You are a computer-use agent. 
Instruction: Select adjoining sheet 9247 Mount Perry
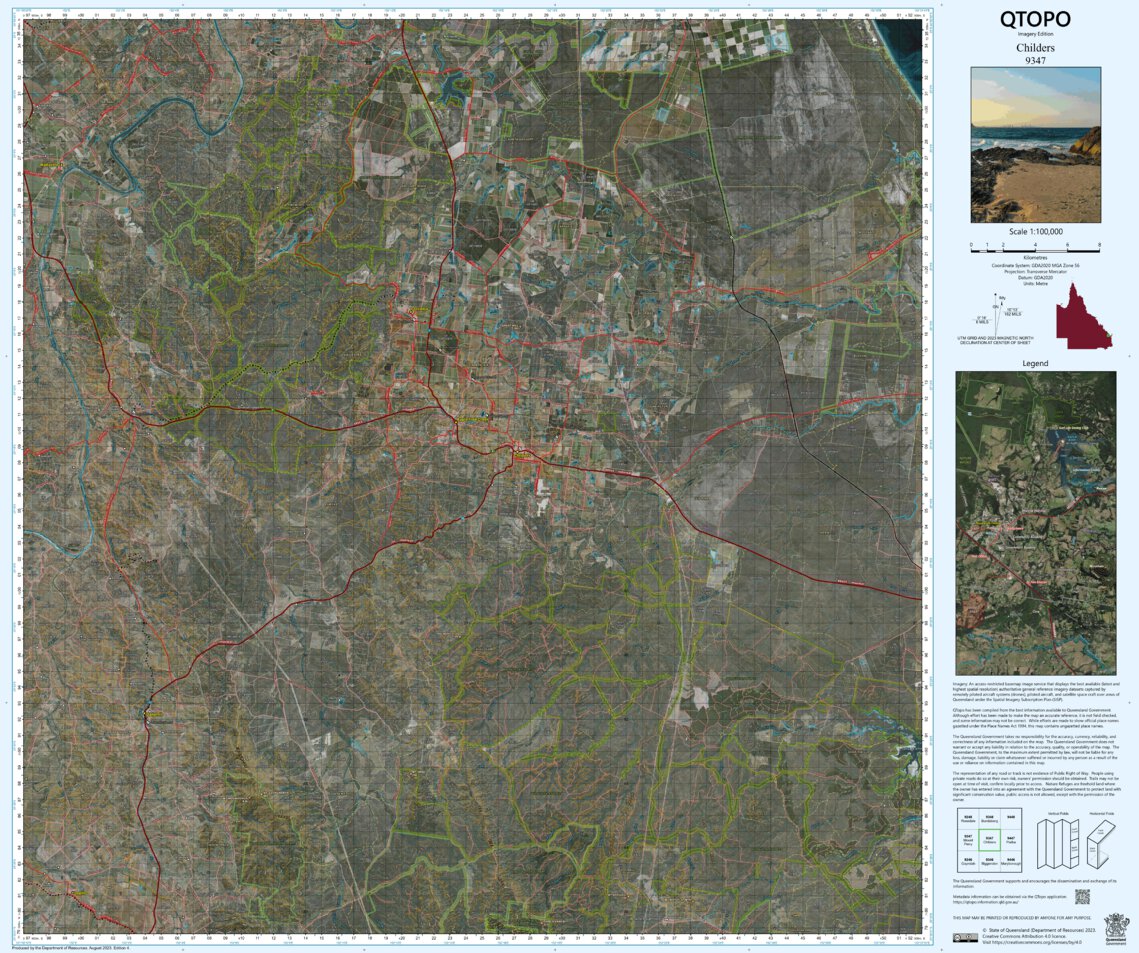click(969, 840)
